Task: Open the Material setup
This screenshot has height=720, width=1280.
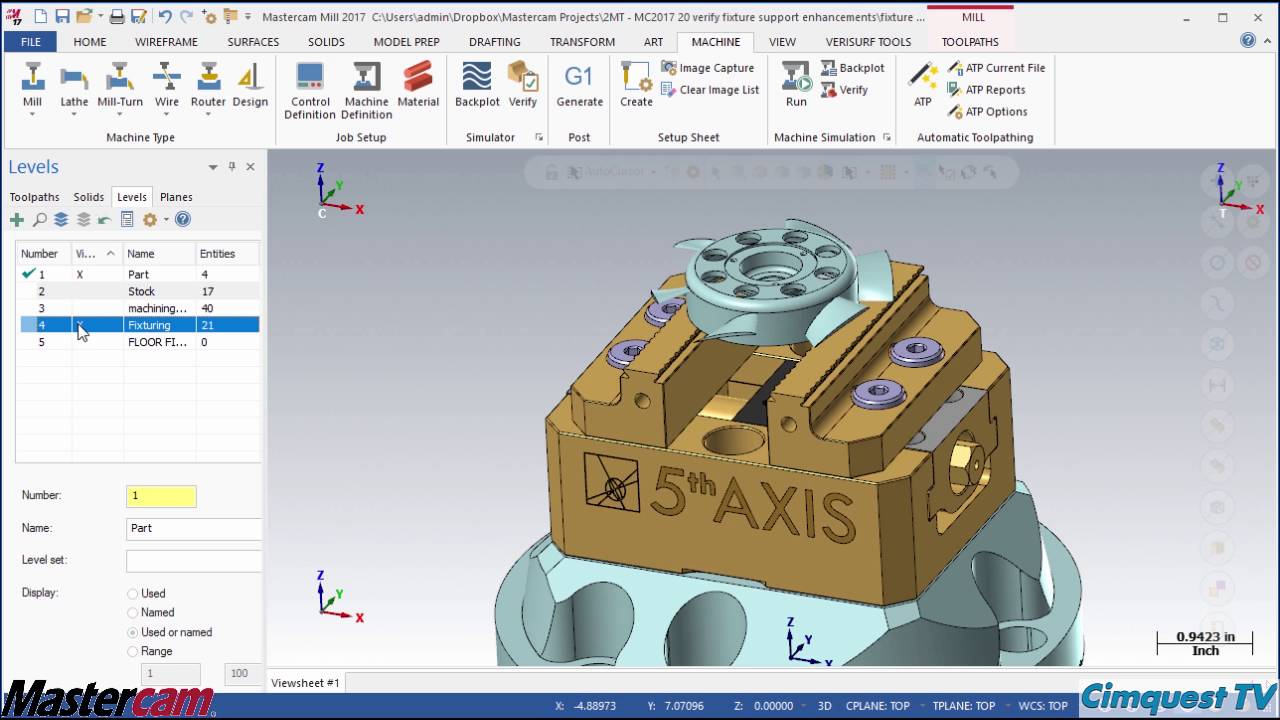Action: click(418, 84)
